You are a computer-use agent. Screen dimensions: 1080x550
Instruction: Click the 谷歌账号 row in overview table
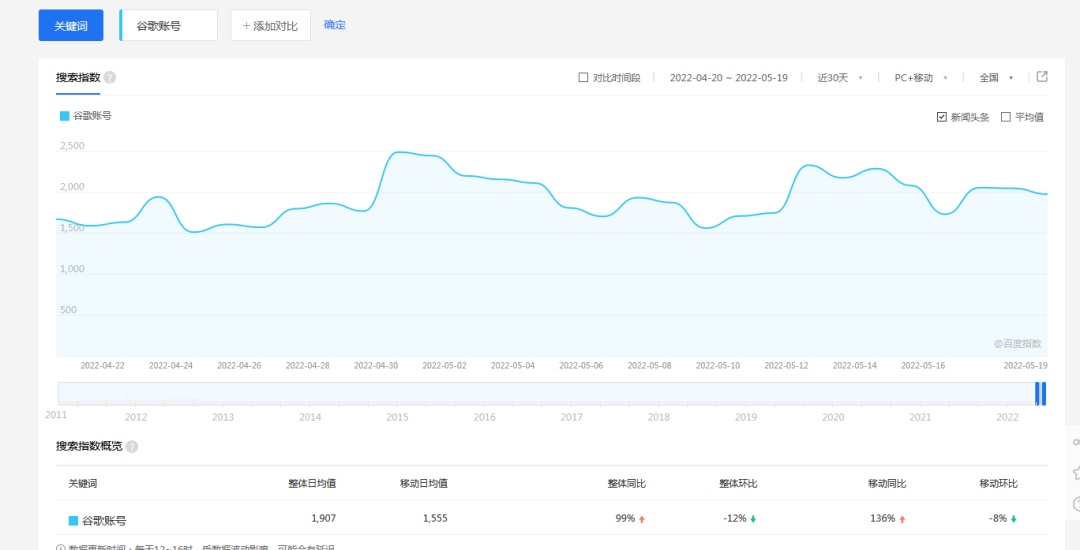(552, 518)
